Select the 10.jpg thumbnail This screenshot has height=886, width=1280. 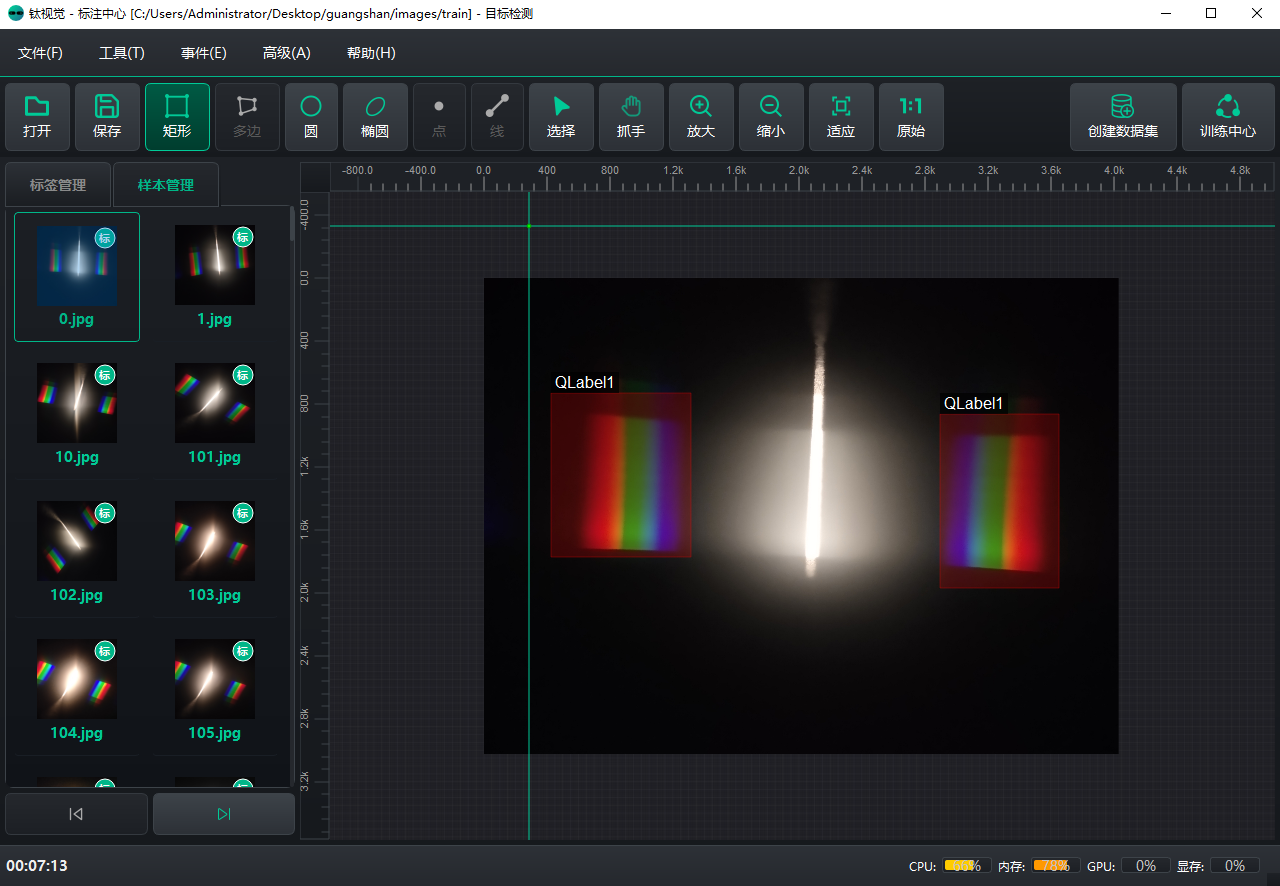(x=77, y=403)
